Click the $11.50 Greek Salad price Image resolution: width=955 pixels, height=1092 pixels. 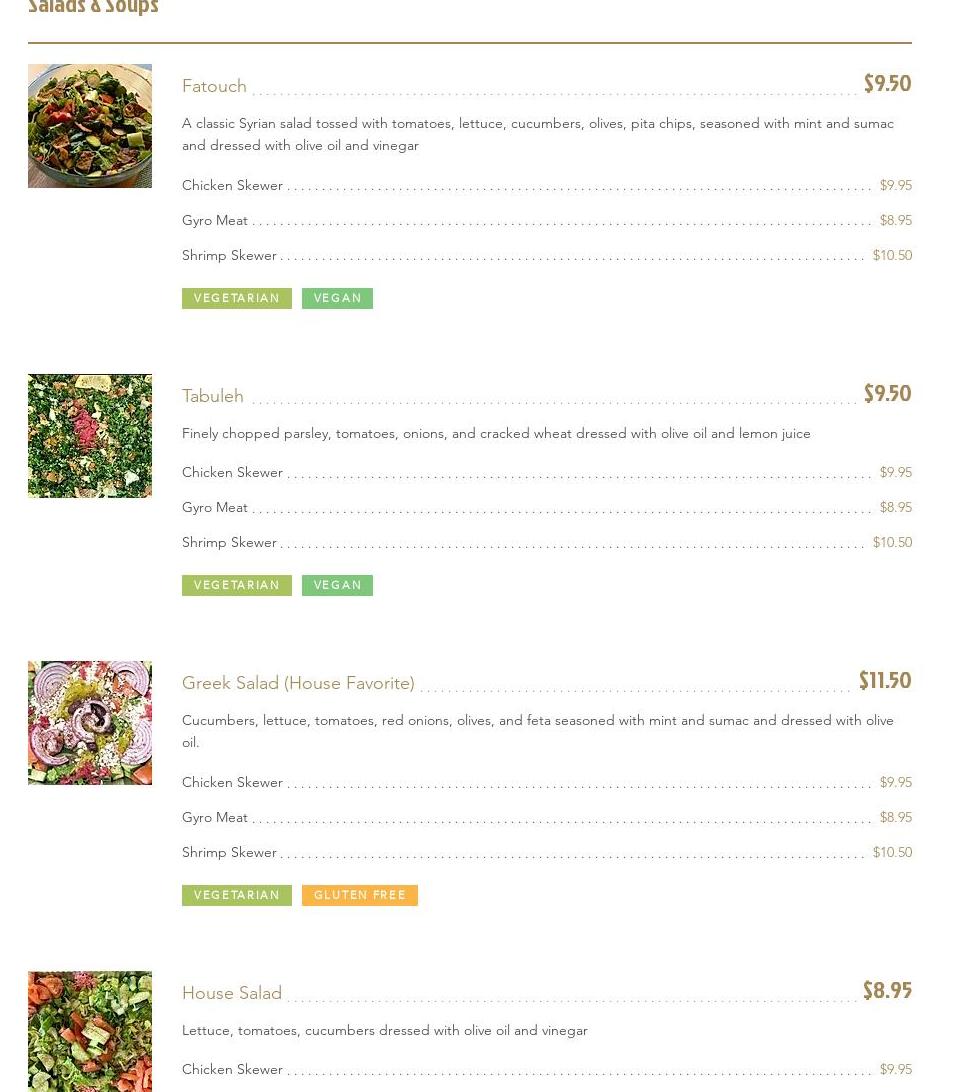click(x=885, y=681)
